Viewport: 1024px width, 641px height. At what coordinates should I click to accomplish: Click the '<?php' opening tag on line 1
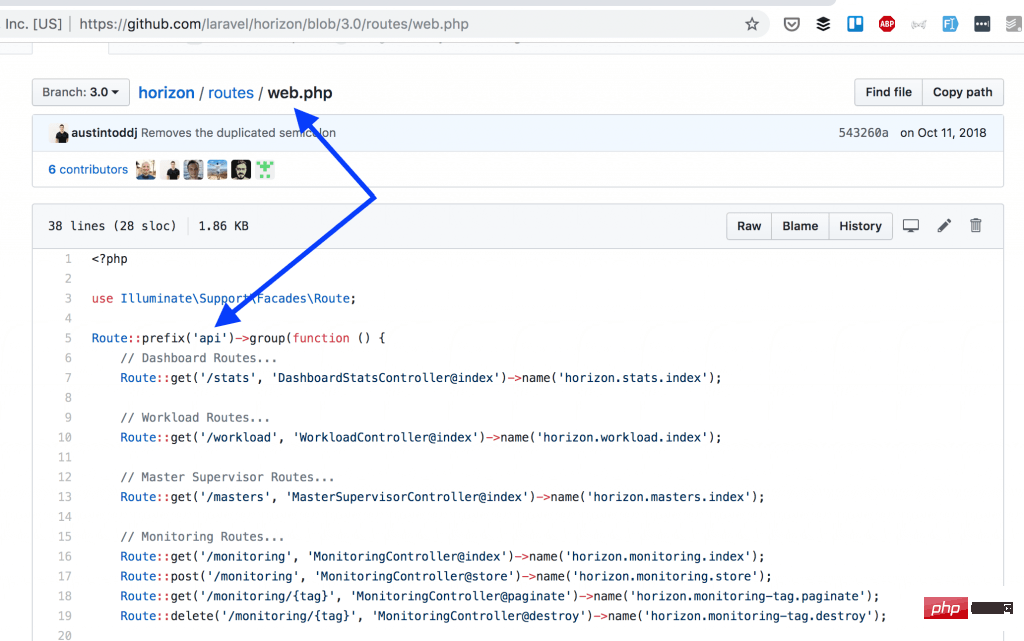tap(110, 258)
